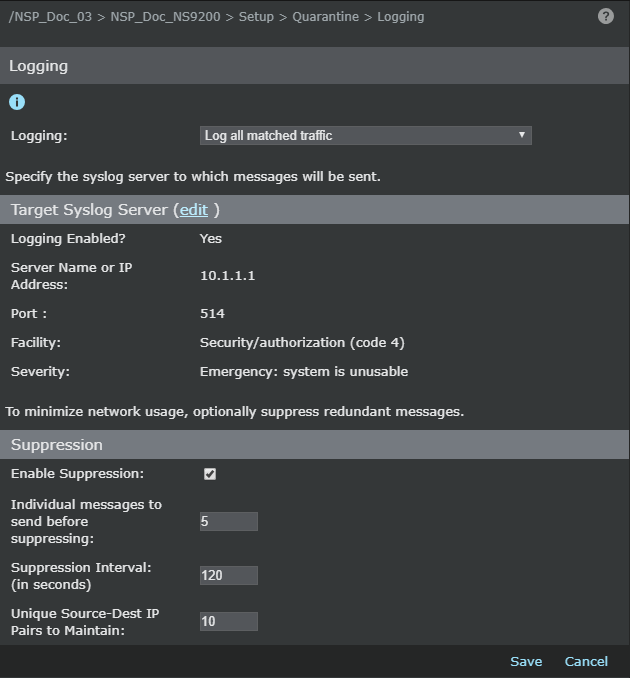Screen dimensions: 630x678
Task: Click the Security/authorization (code 4) facility value
Action: coord(302,342)
